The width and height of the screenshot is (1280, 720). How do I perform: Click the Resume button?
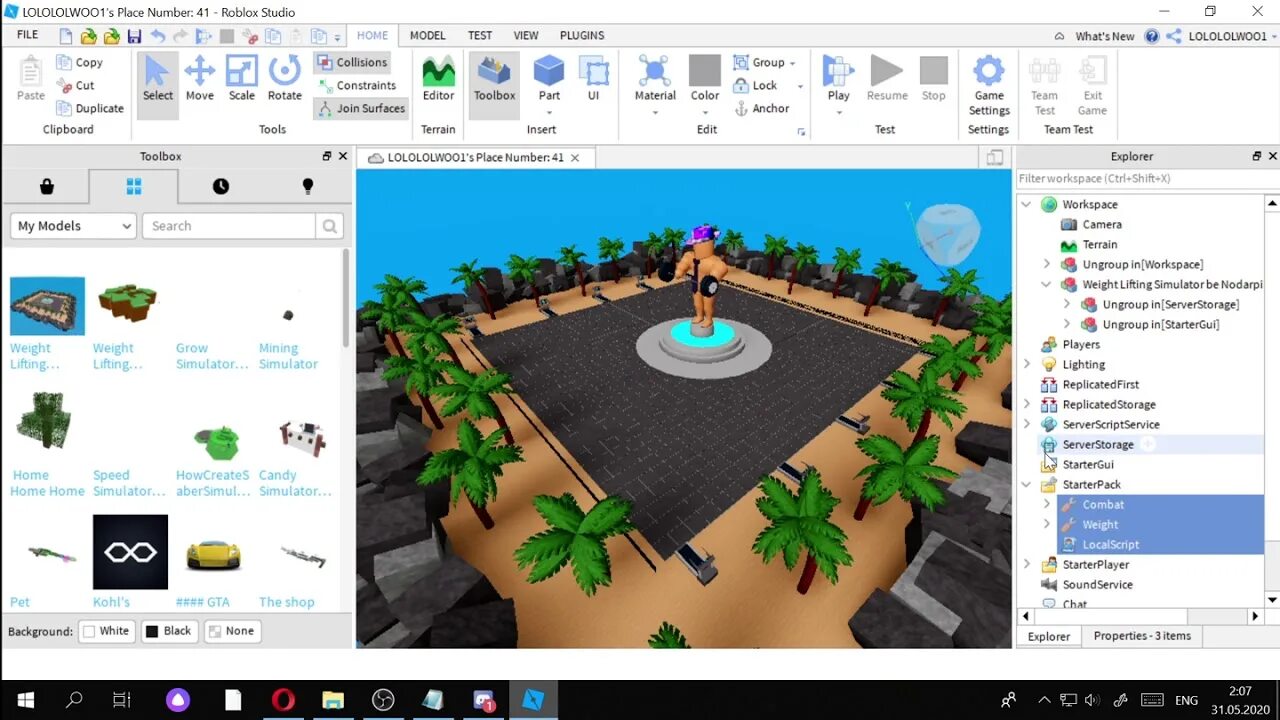[x=887, y=78]
